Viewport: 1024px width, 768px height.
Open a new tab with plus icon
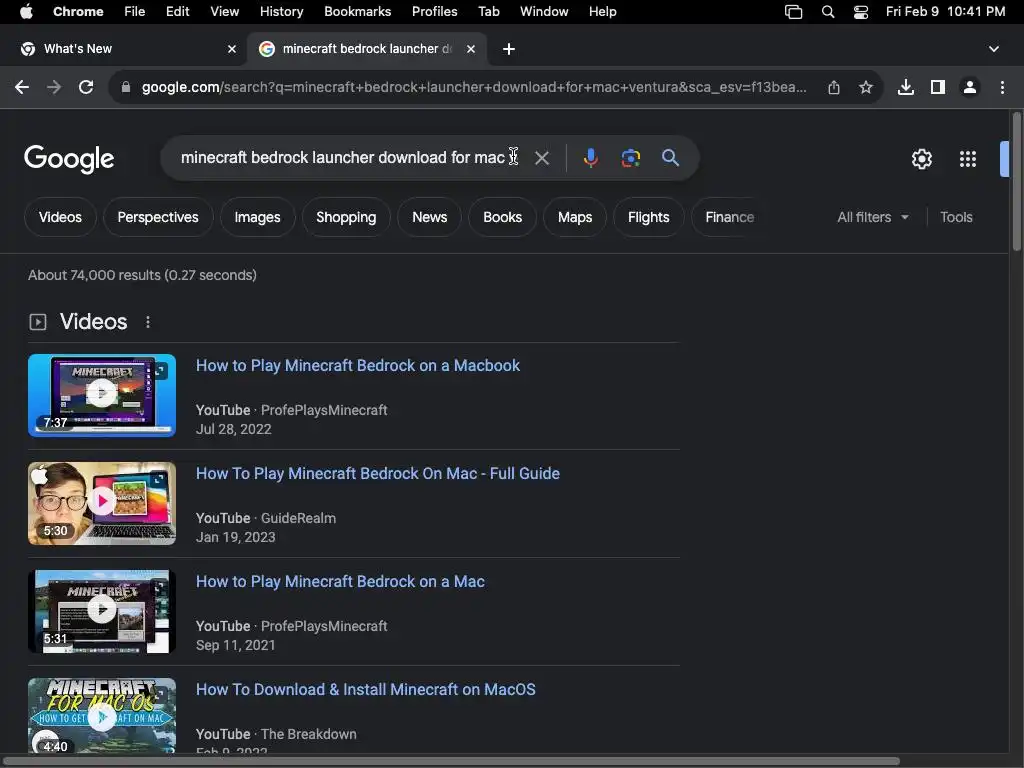(x=509, y=49)
